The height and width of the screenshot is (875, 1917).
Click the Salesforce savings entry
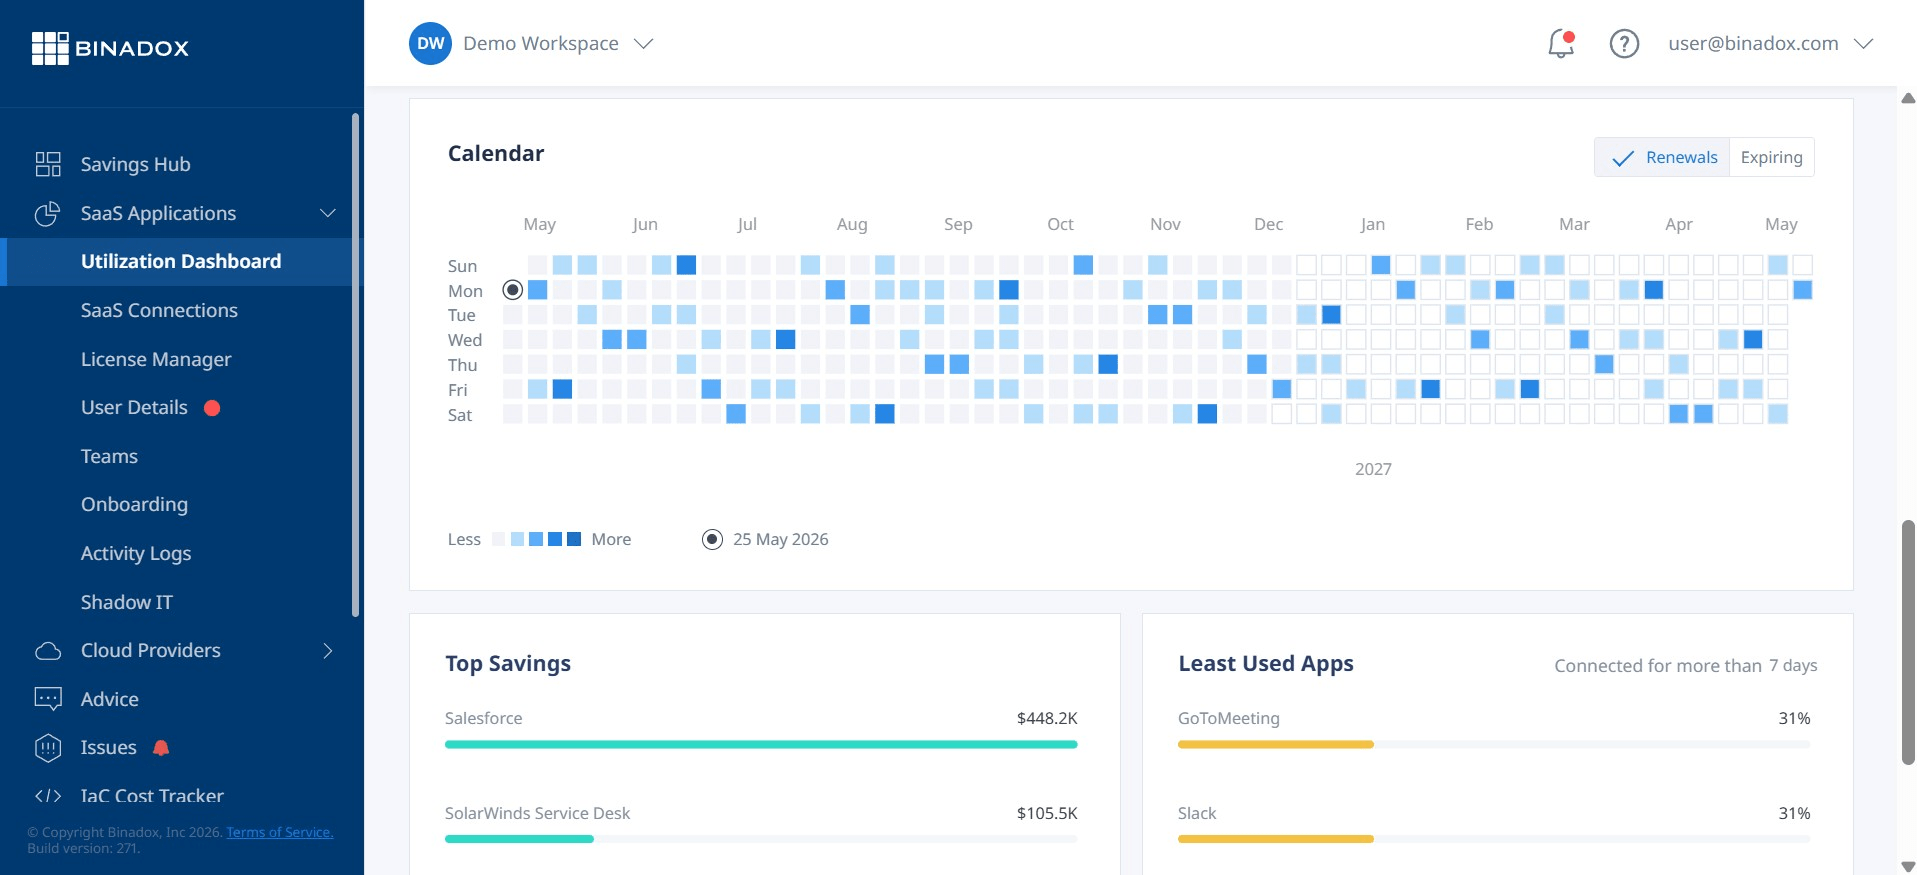pos(483,718)
